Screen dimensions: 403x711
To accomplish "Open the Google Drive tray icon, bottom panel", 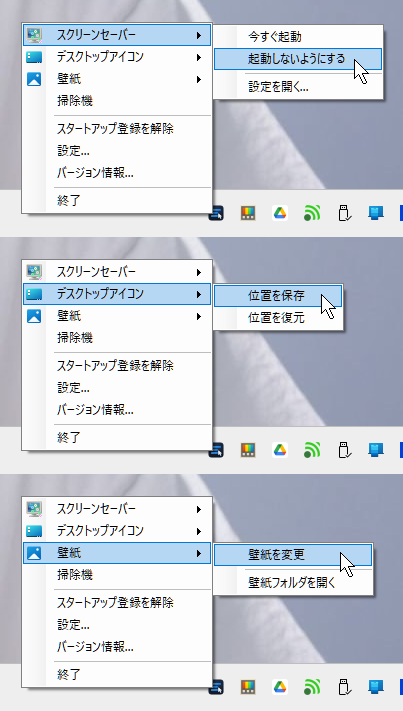I will (x=280, y=687).
